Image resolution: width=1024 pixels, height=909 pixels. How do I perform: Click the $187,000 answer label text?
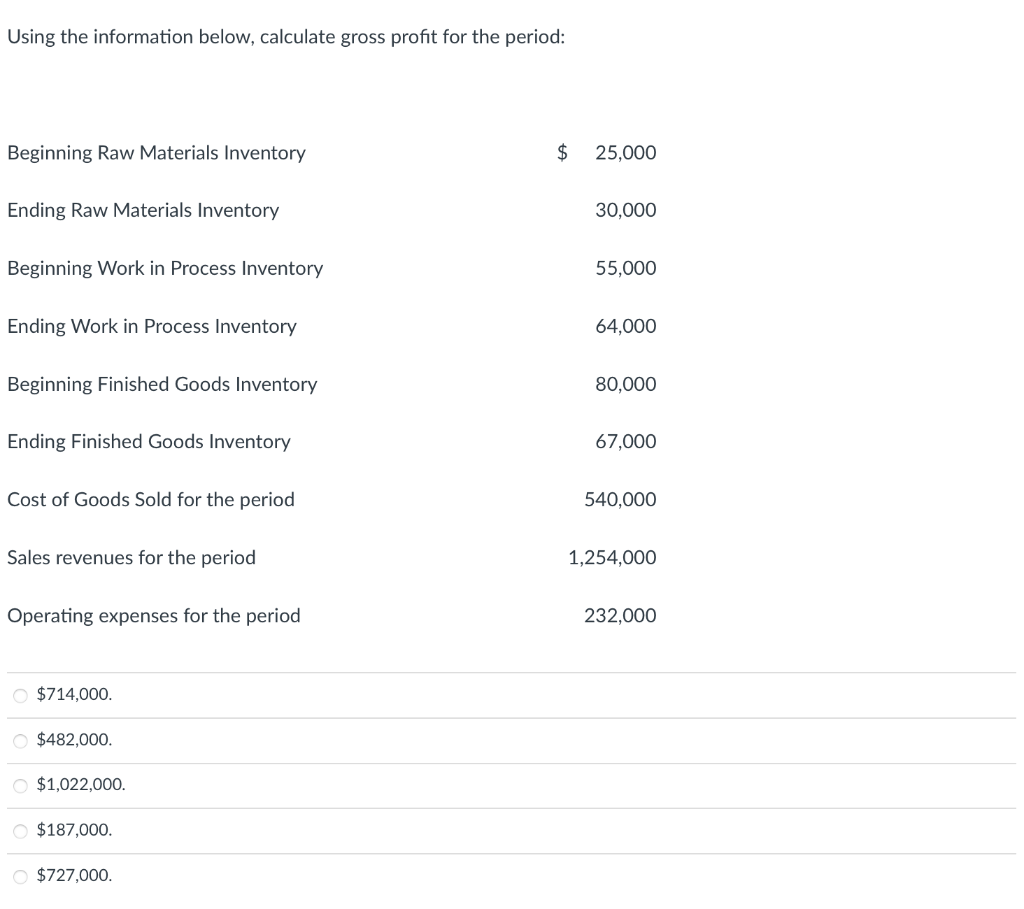73,829
